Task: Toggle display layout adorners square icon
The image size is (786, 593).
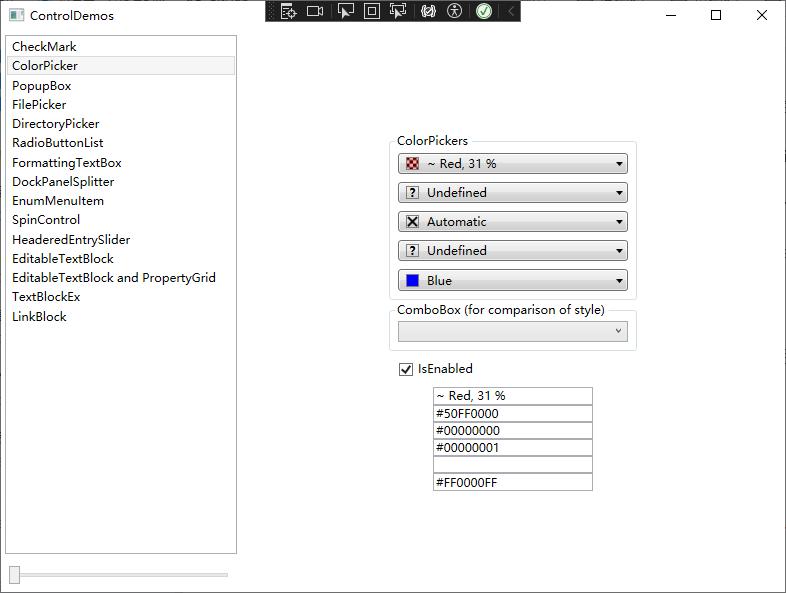Action: (x=371, y=11)
